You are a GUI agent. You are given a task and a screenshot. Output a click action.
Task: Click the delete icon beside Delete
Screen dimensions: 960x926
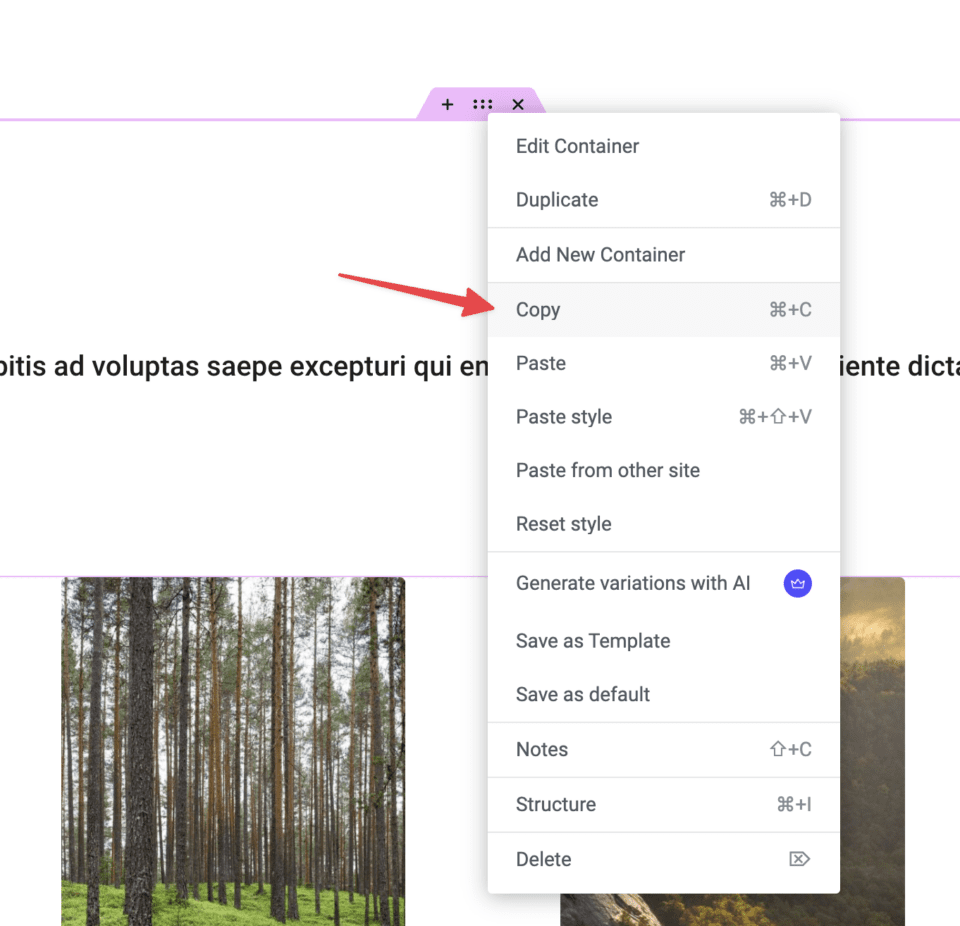[x=799, y=859]
